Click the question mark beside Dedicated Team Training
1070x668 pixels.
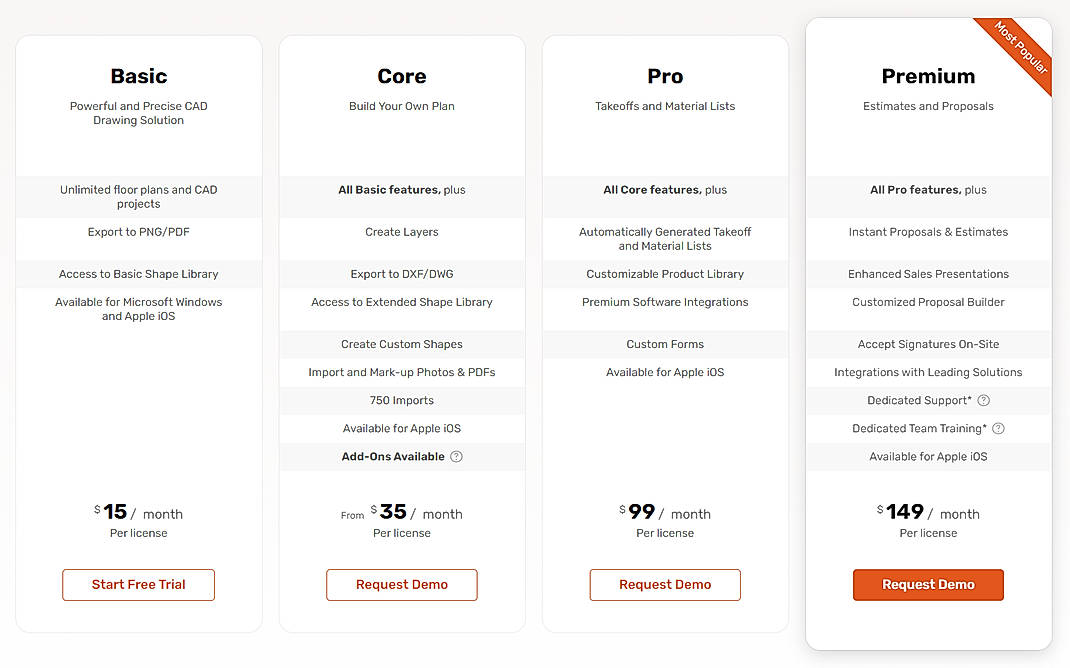click(x=998, y=428)
